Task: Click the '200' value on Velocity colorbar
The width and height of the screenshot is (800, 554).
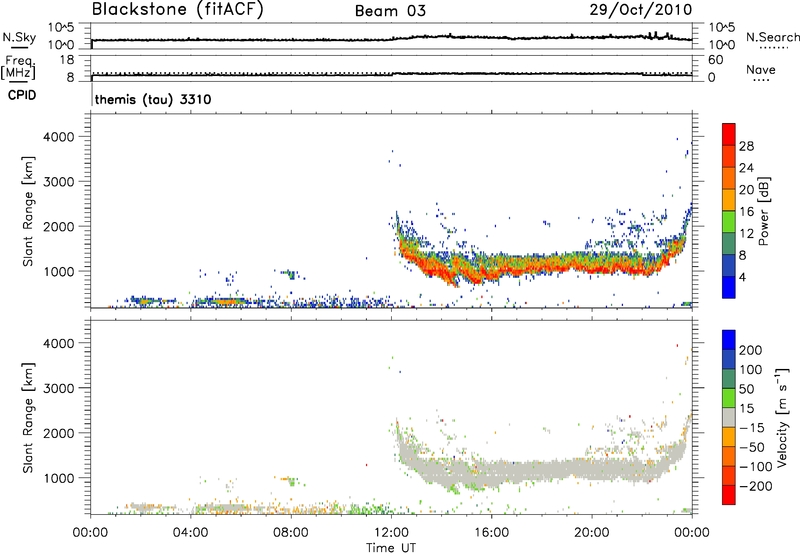Action: click(x=751, y=350)
